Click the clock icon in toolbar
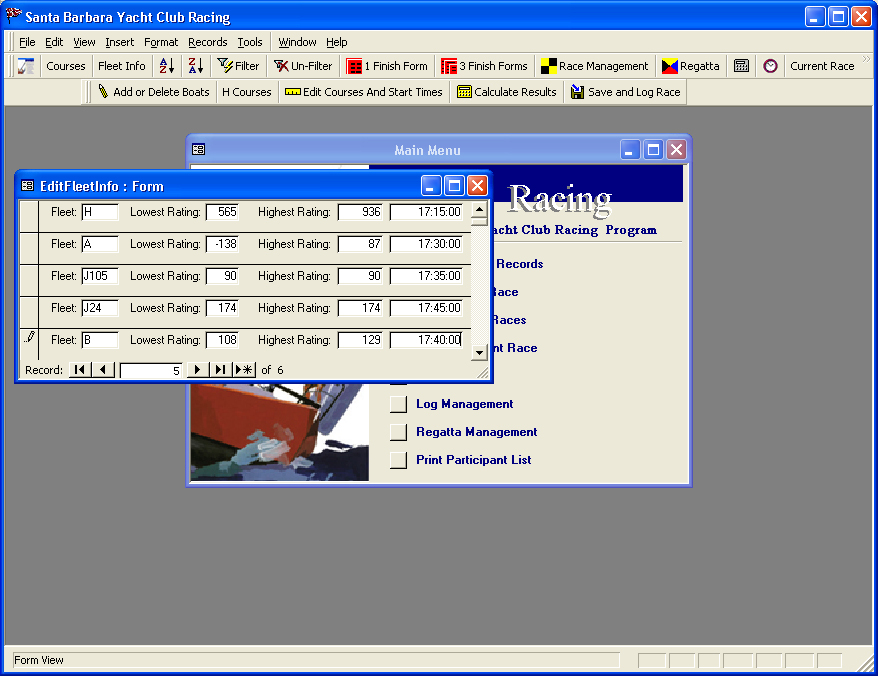 point(770,66)
